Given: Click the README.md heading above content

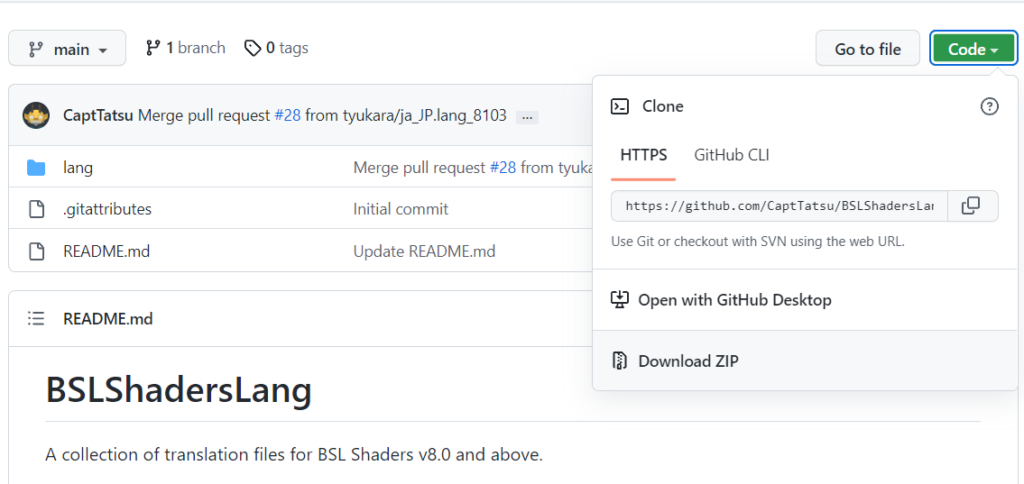Looking at the screenshot, I should (108, 319).
